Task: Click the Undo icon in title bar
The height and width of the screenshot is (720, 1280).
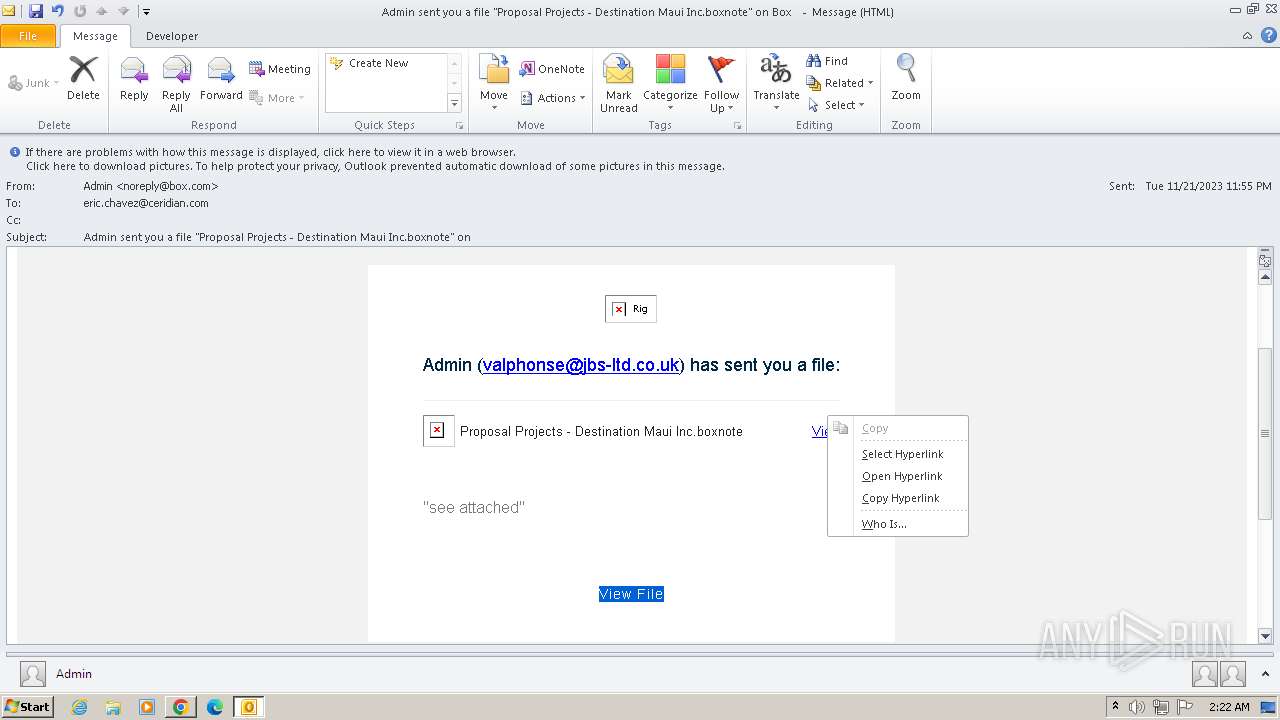Action: [x=58, y=11]
